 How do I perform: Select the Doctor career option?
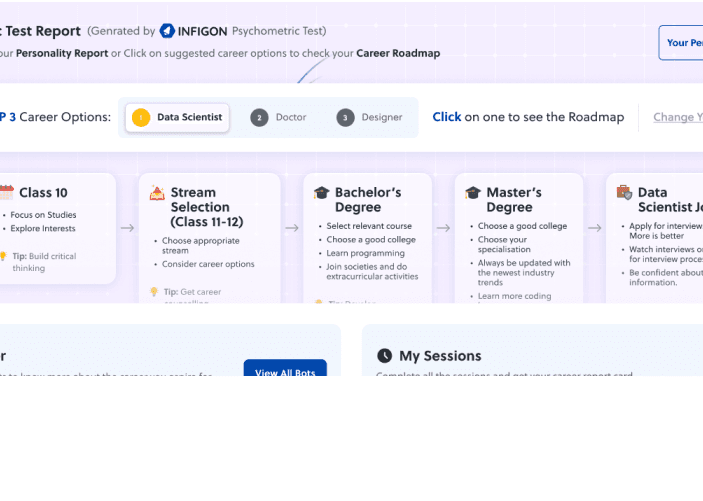pos(278,118)
